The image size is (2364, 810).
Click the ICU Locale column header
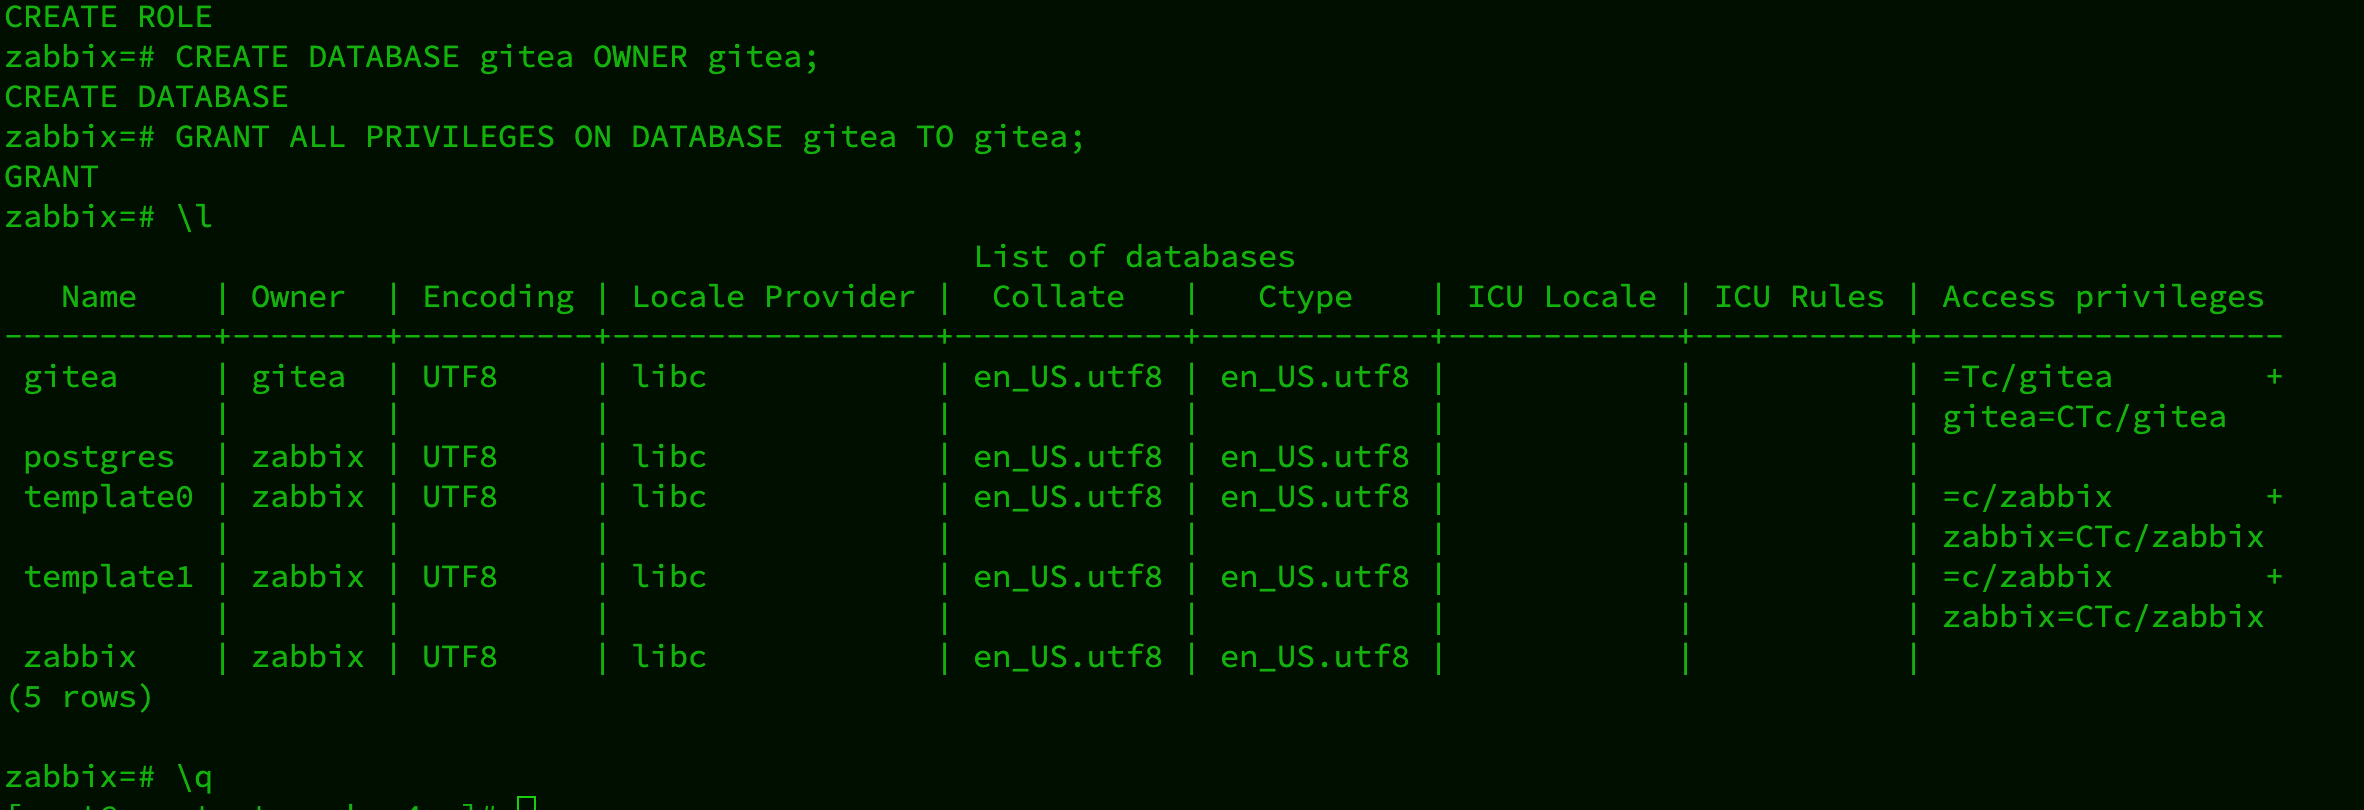click(x=1561, y=297)
